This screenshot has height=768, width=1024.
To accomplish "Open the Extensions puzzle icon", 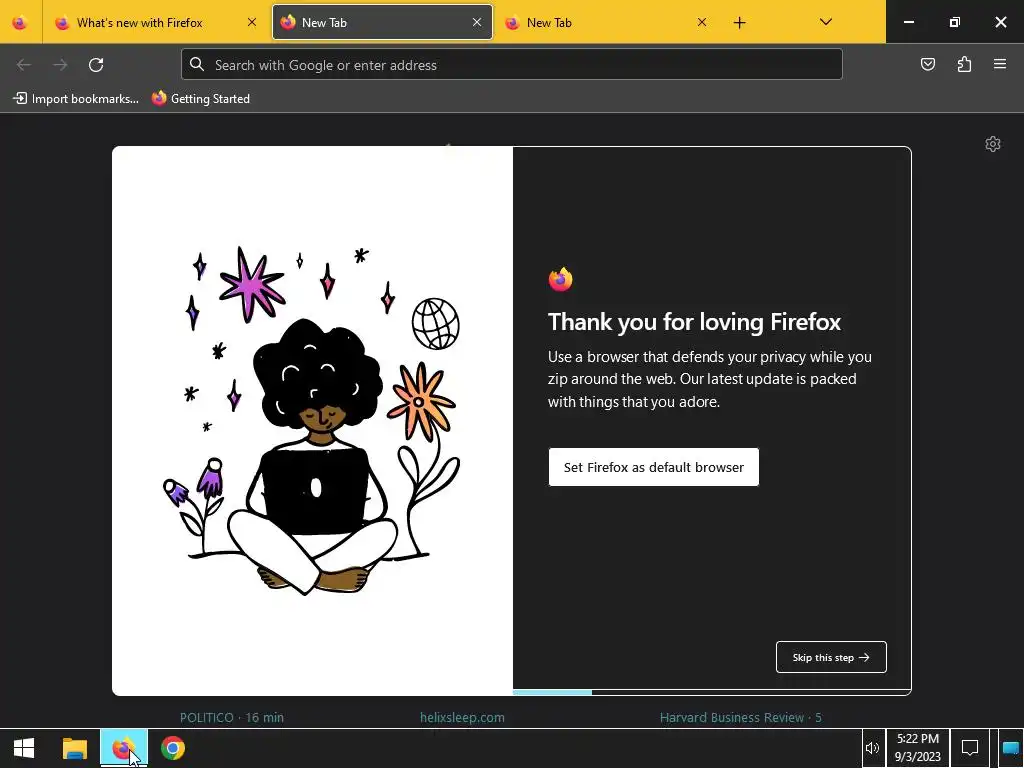I will pos(964,64).
